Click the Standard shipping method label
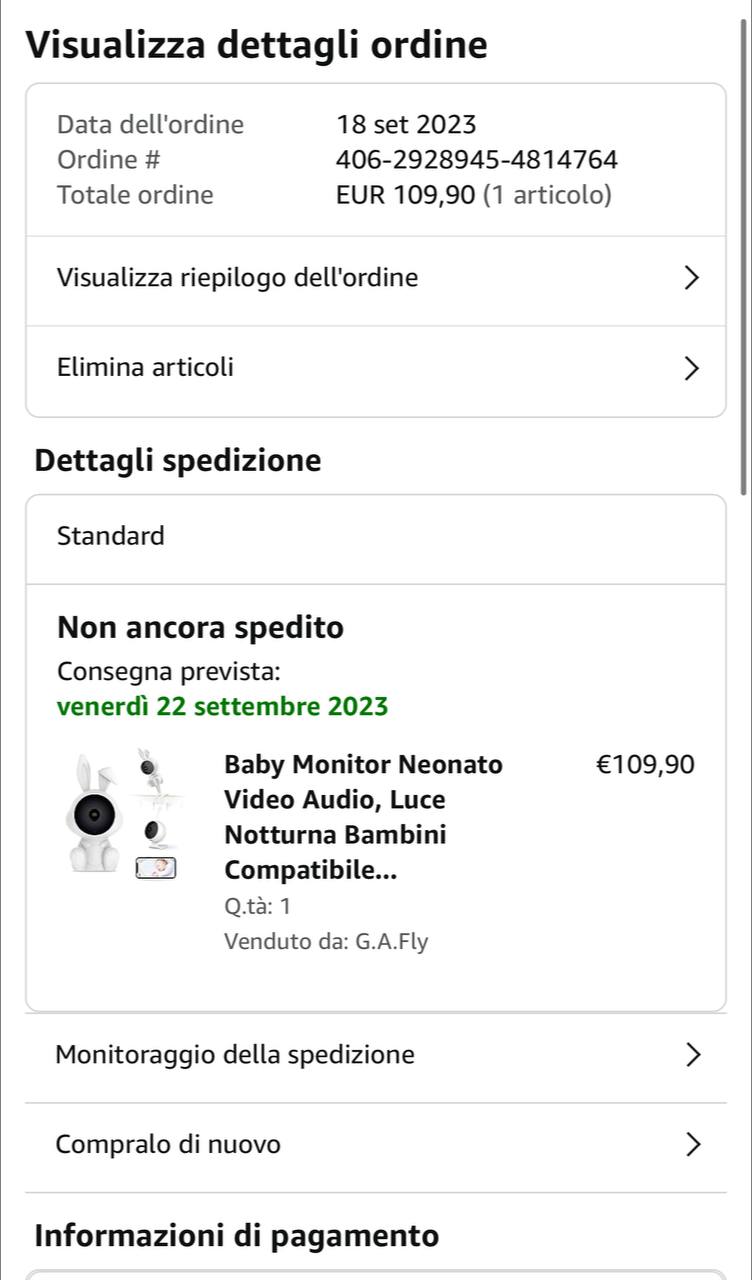The width and height of the screenshot is (752, 1280). pyautogui.click(x=111, y=537)
